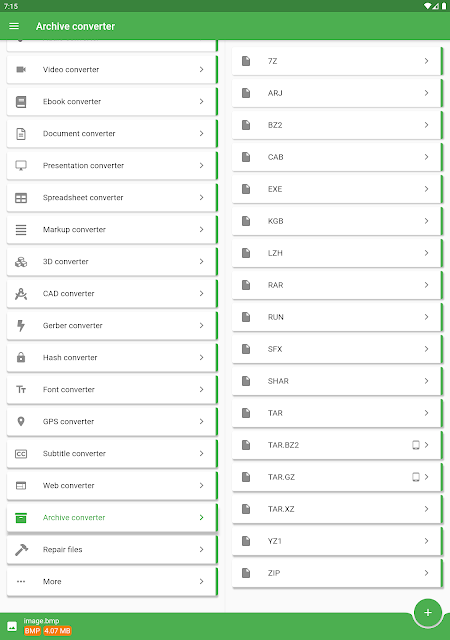This screenshot has height=640, width=450.
Task: Expand the 7Z format chevron
Action: click(x=426, y=61)
